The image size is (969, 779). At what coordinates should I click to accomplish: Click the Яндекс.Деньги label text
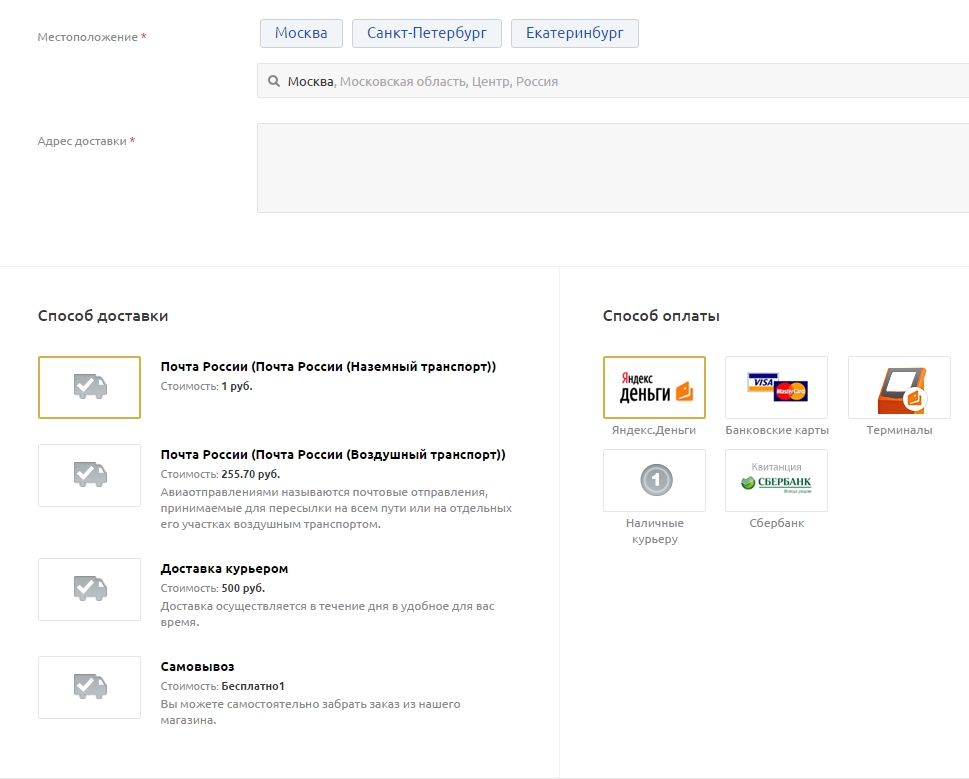tap(654, 430)
